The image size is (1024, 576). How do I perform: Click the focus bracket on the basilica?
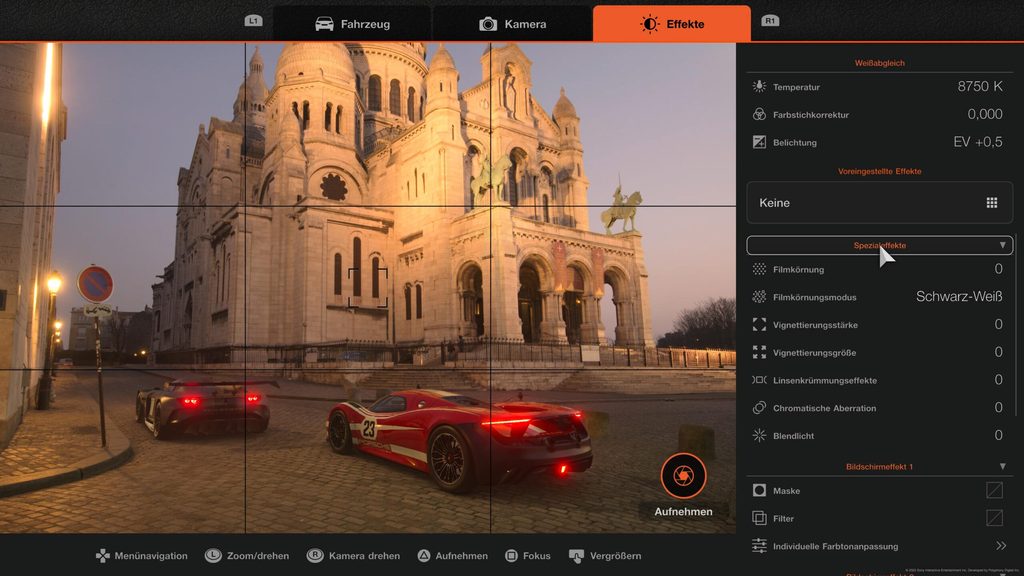(x=367, y=287)
